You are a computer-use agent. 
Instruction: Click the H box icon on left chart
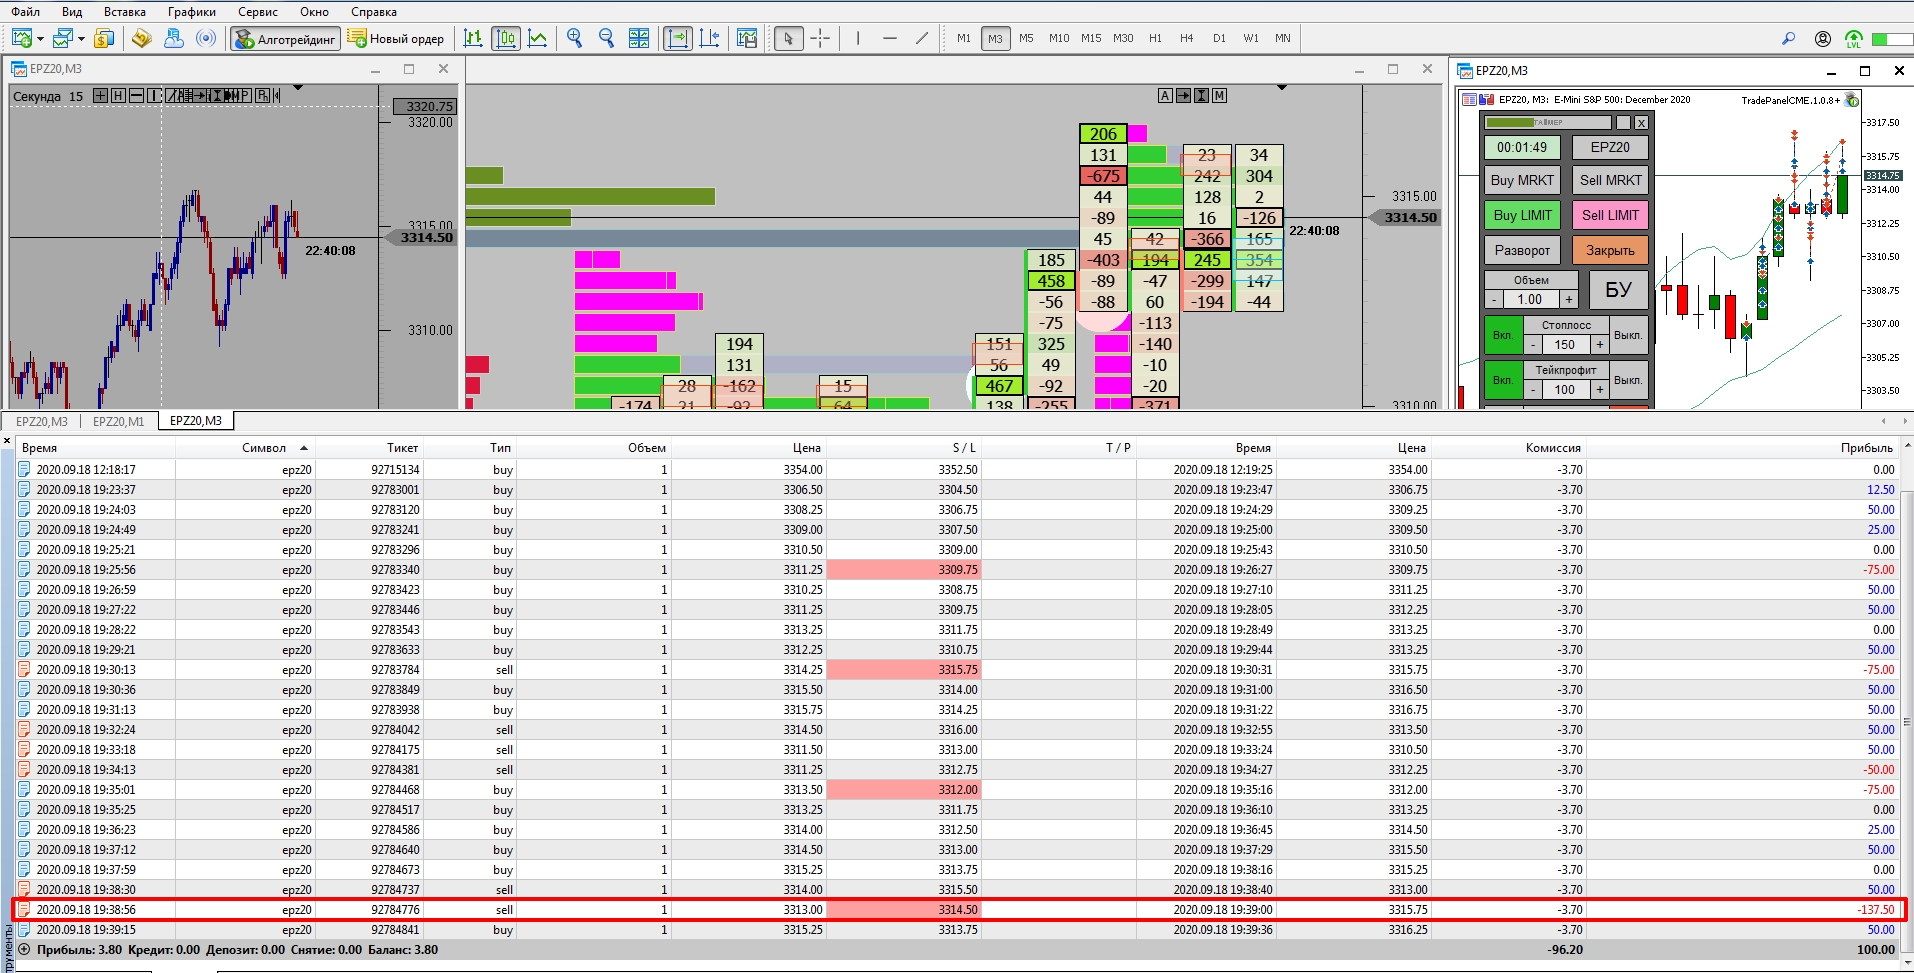point(118,95)
